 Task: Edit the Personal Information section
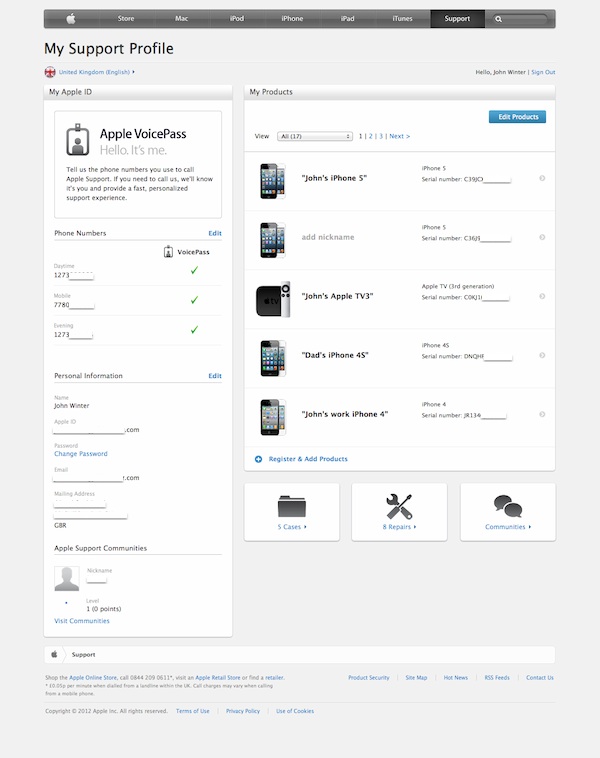[x=215, y=376]
